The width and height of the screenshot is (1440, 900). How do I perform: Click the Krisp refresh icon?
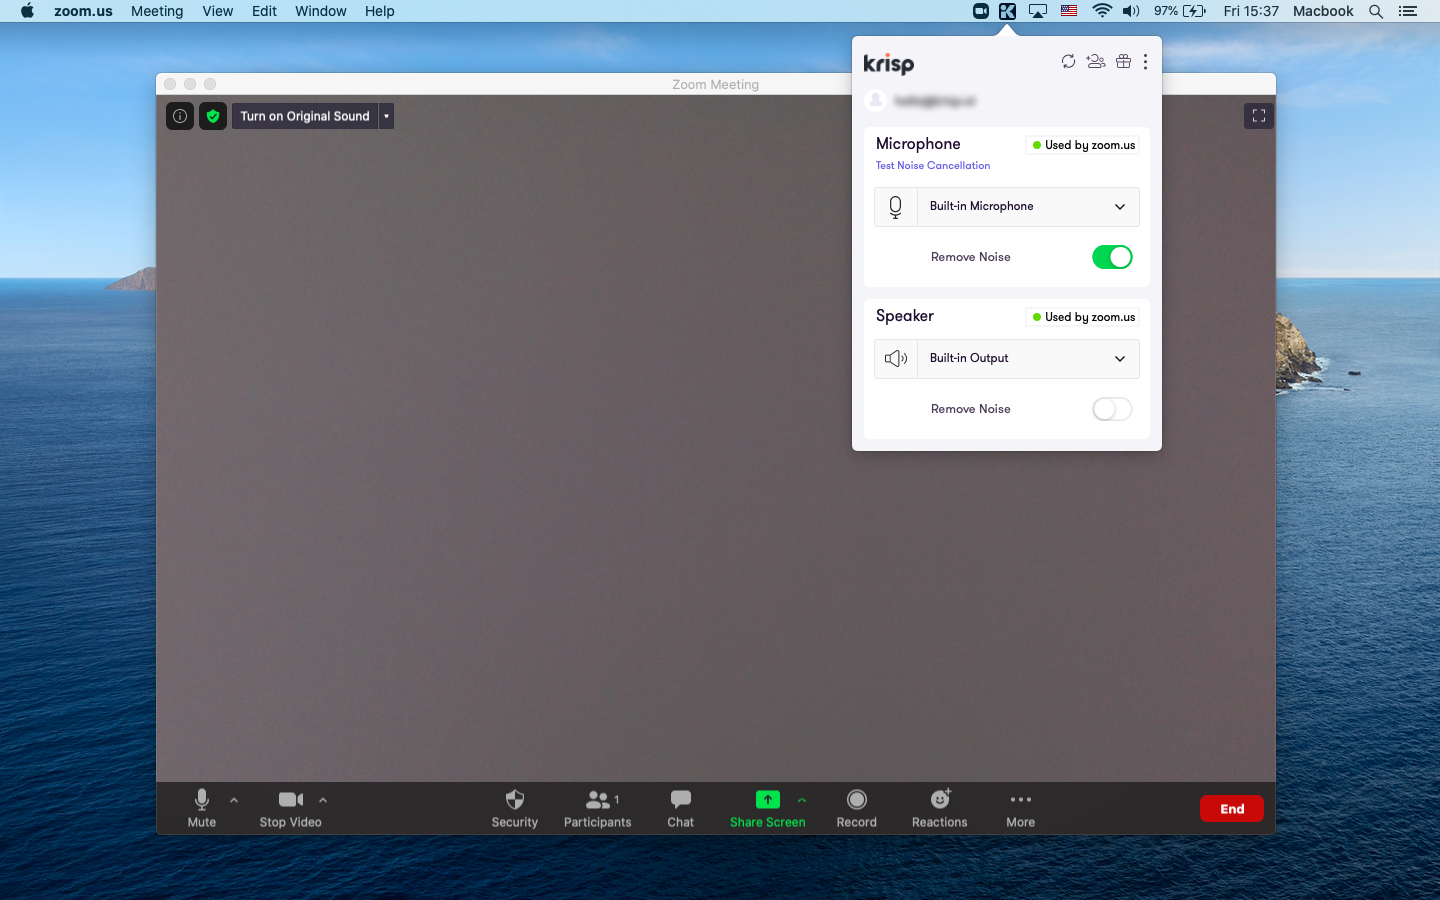pyautogui.click(x=1068, y=62)
